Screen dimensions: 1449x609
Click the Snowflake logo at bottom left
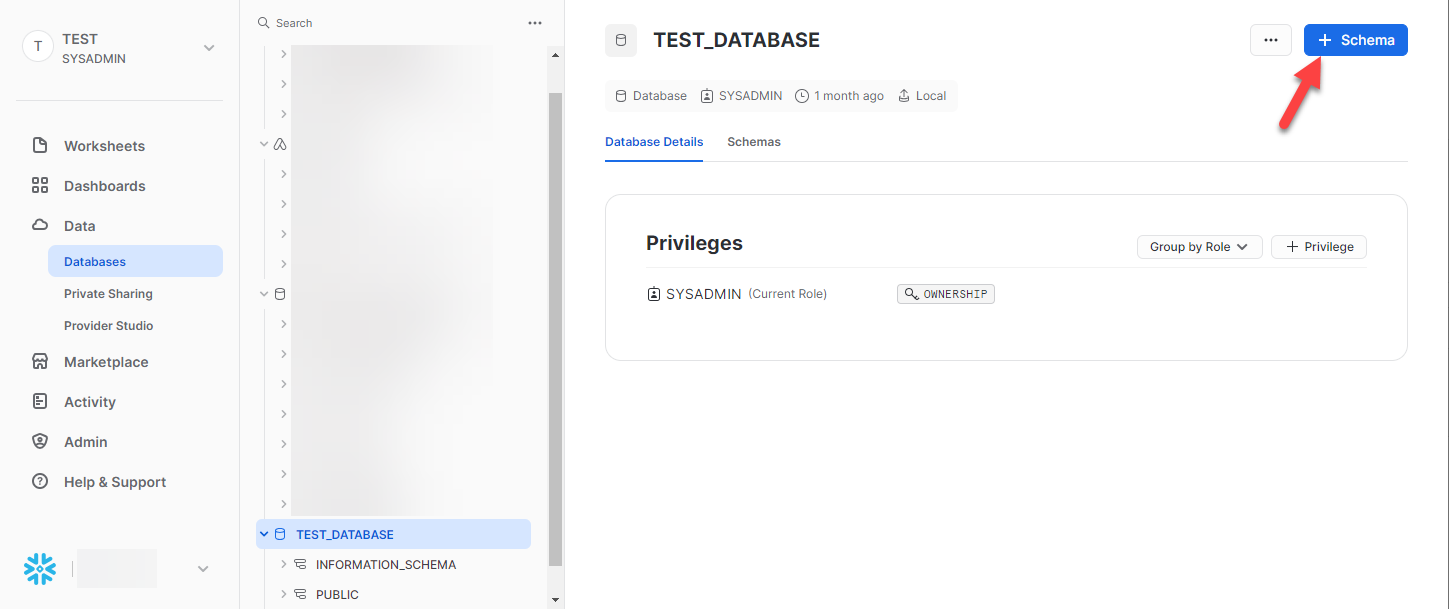point(39,568)
